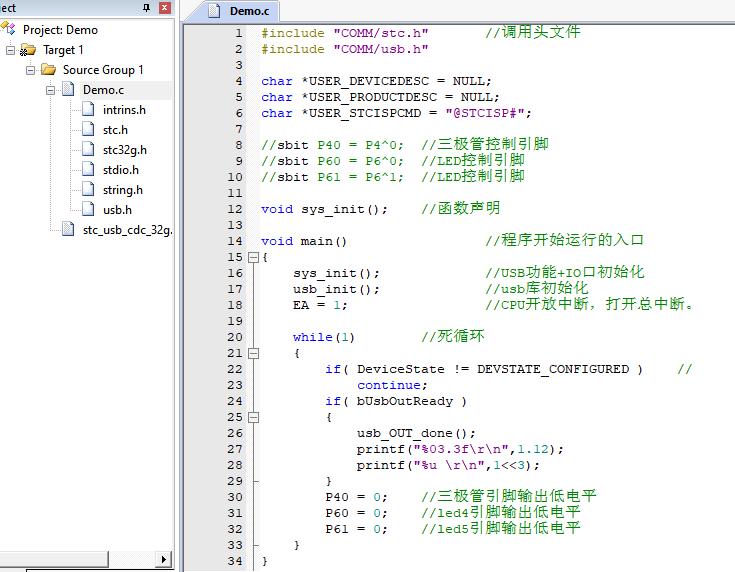
Task: Select Project: Demo root item
Action: [60, 30]
